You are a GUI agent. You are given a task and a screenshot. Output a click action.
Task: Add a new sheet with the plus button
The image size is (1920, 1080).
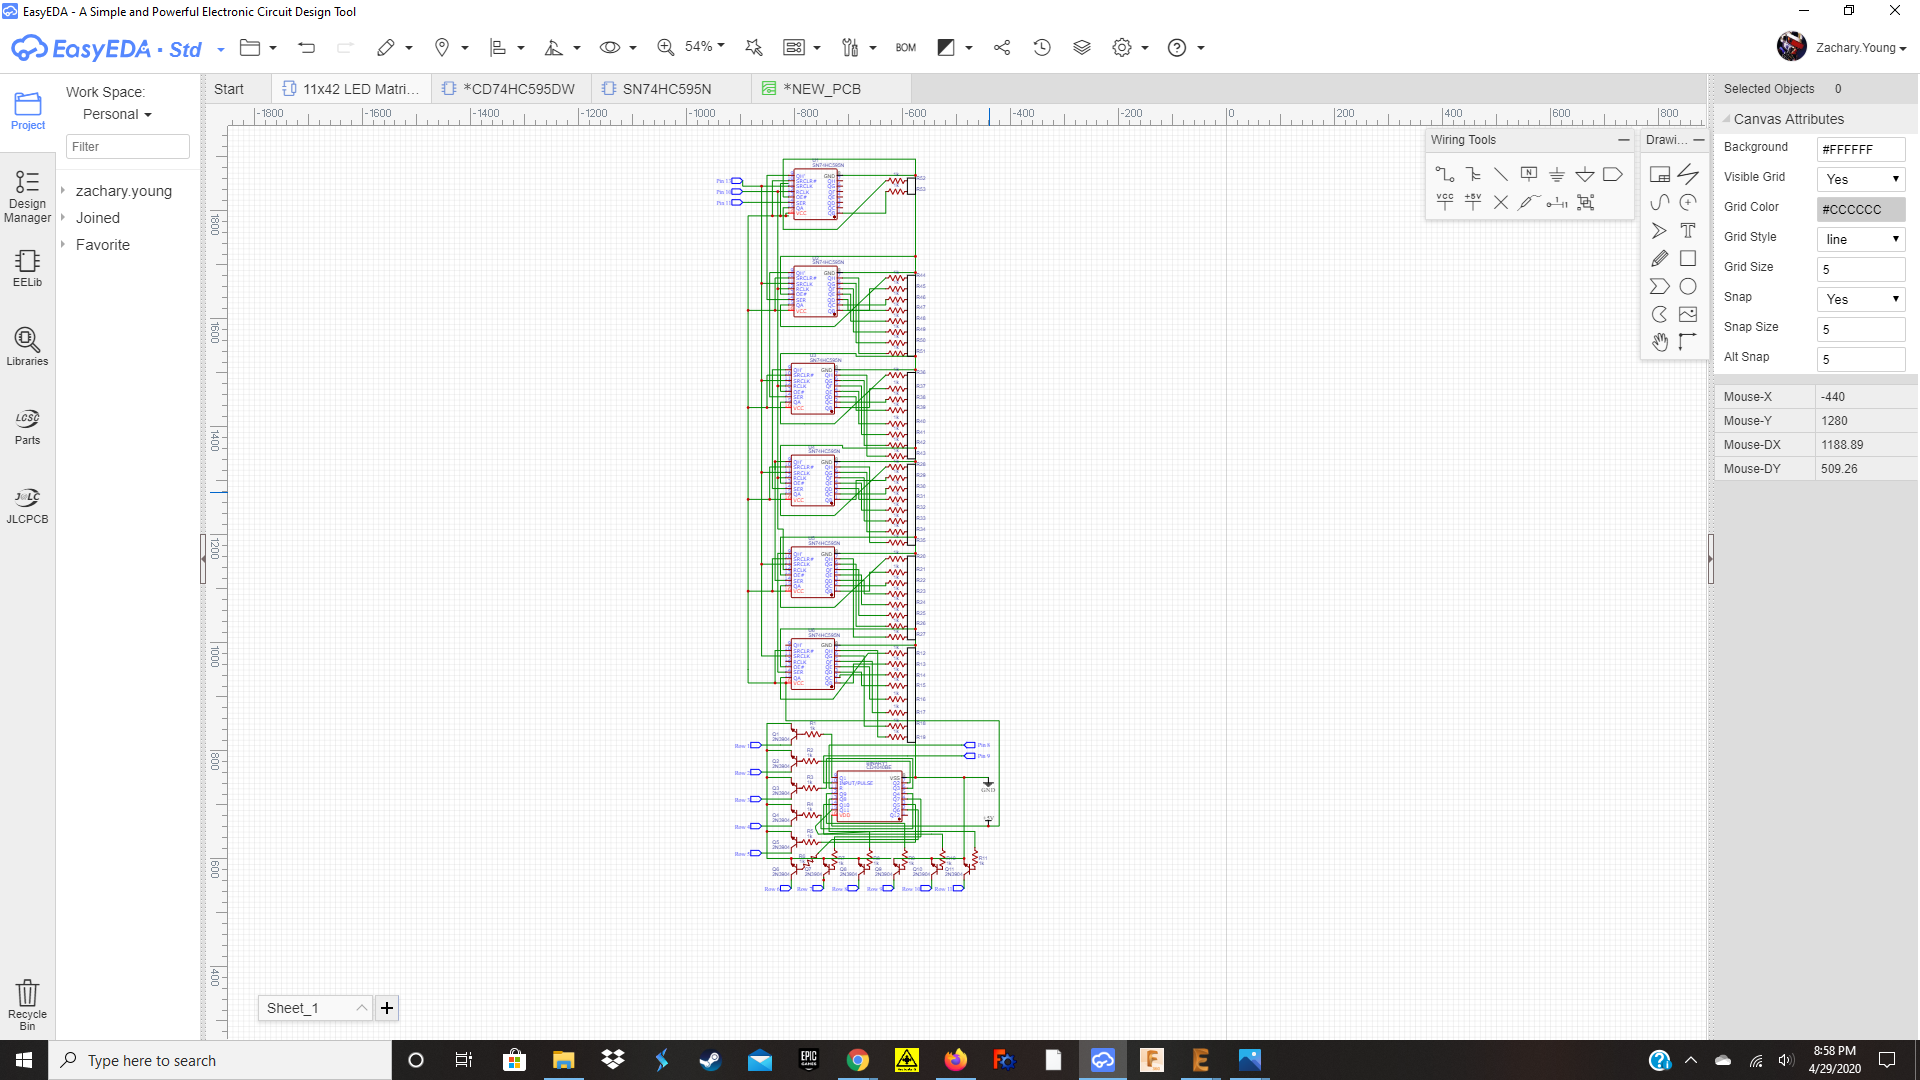[x=387, y=1008]
